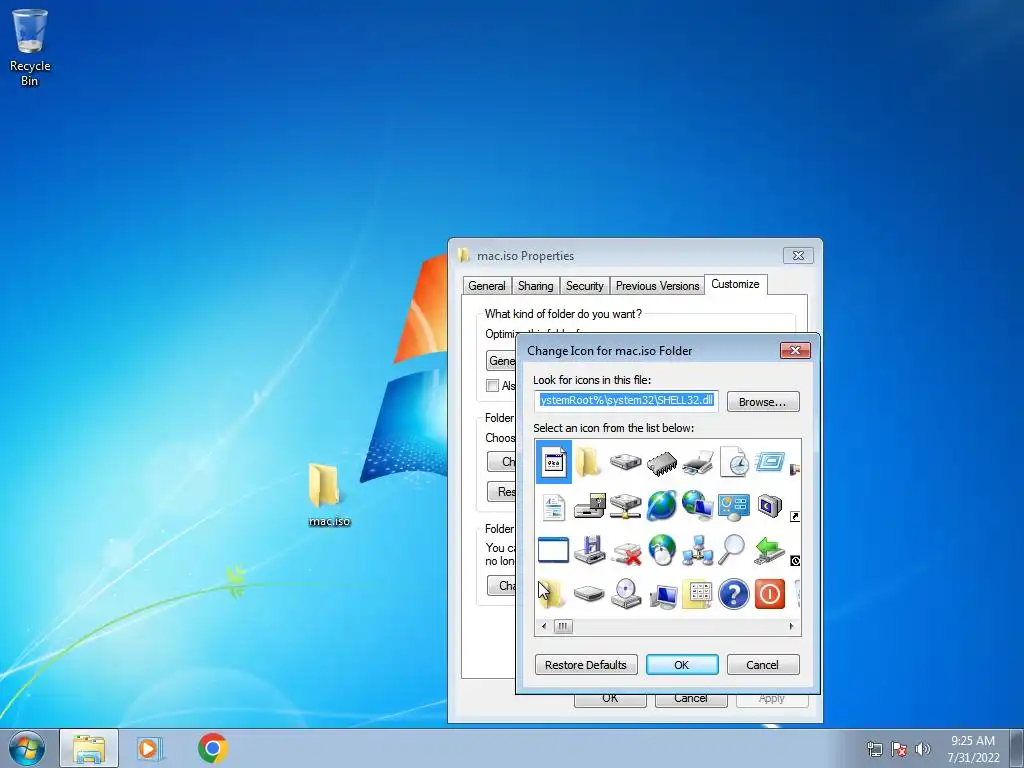Pick the blue question mark help icon

(733, 594)
